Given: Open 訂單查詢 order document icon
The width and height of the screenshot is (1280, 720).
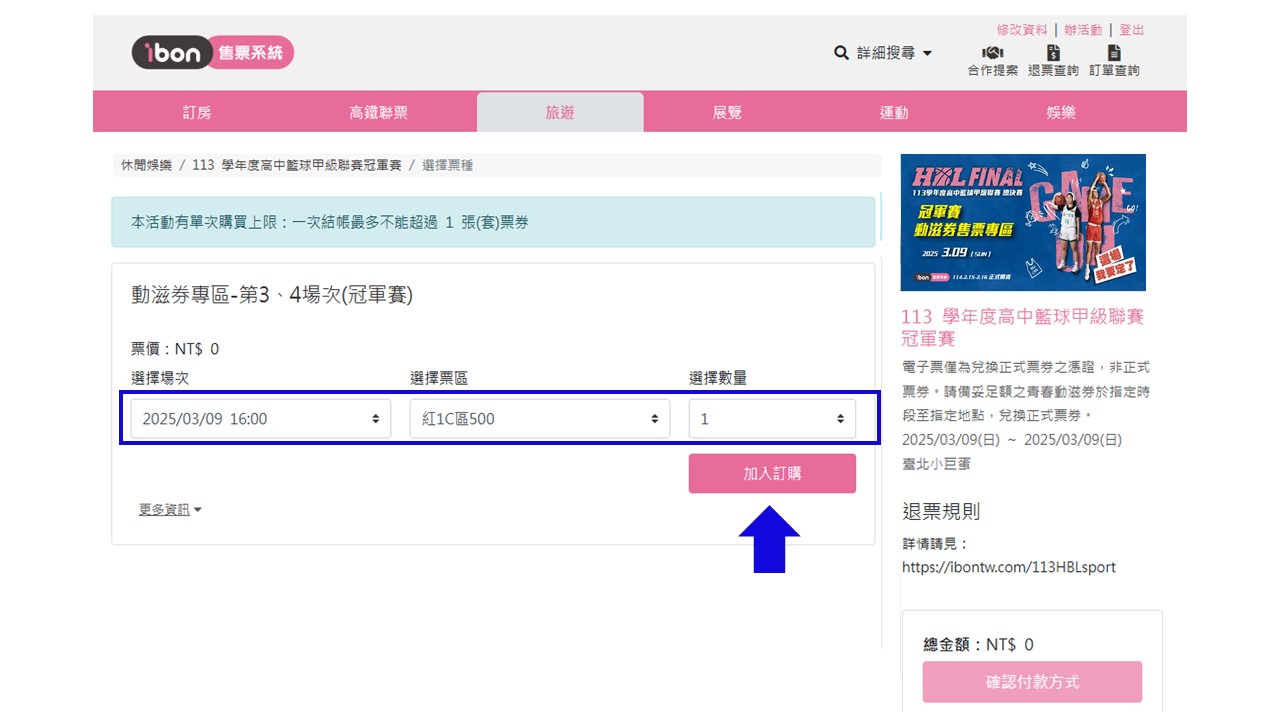Looking at the screenshot, I should (x=1114, y=54).
